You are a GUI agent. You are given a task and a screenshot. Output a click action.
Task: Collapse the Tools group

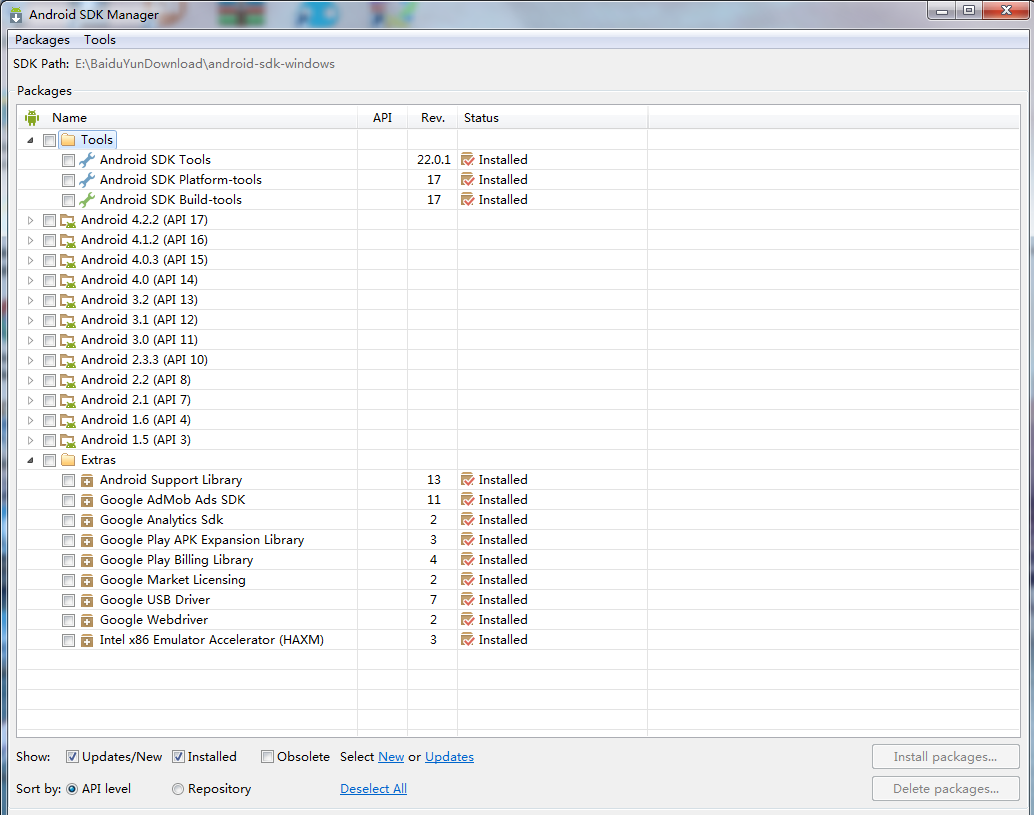tap(30, 140)
